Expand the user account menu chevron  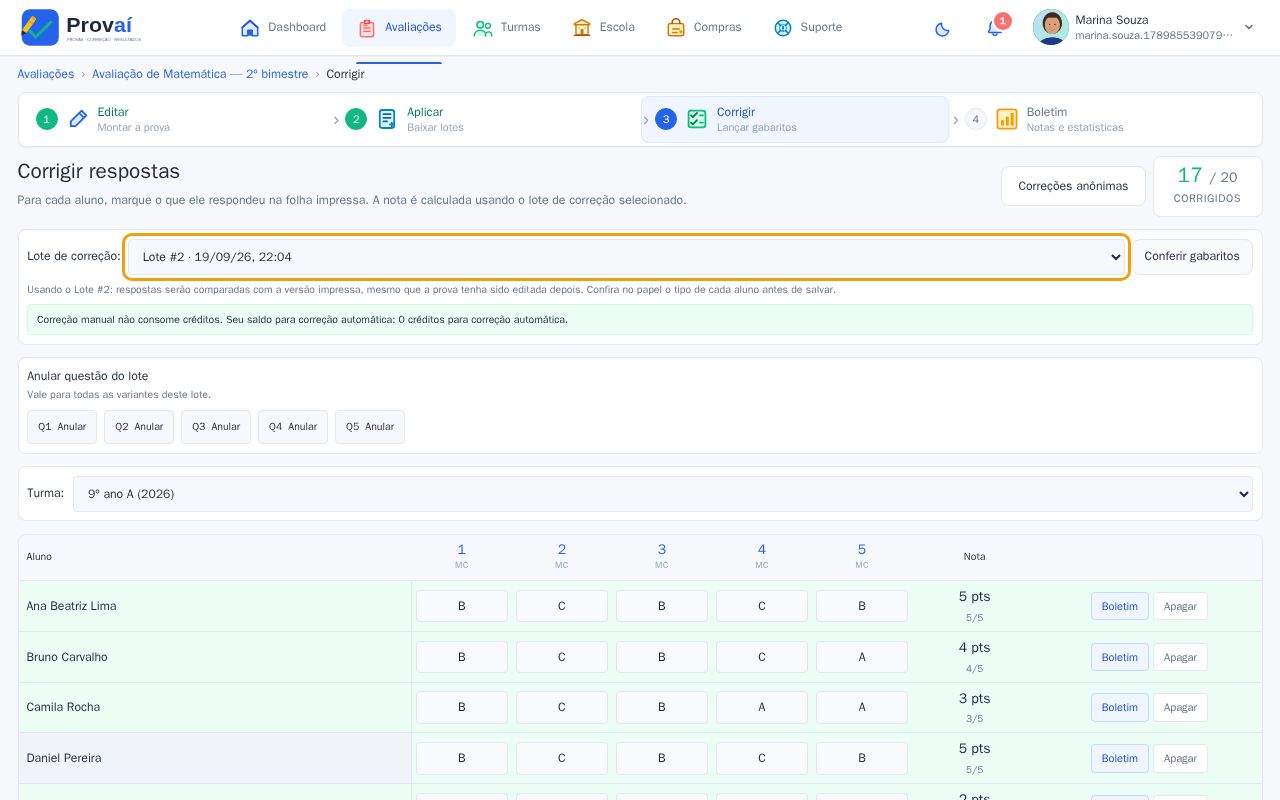pyautogui.click(x=1248, y=27)
